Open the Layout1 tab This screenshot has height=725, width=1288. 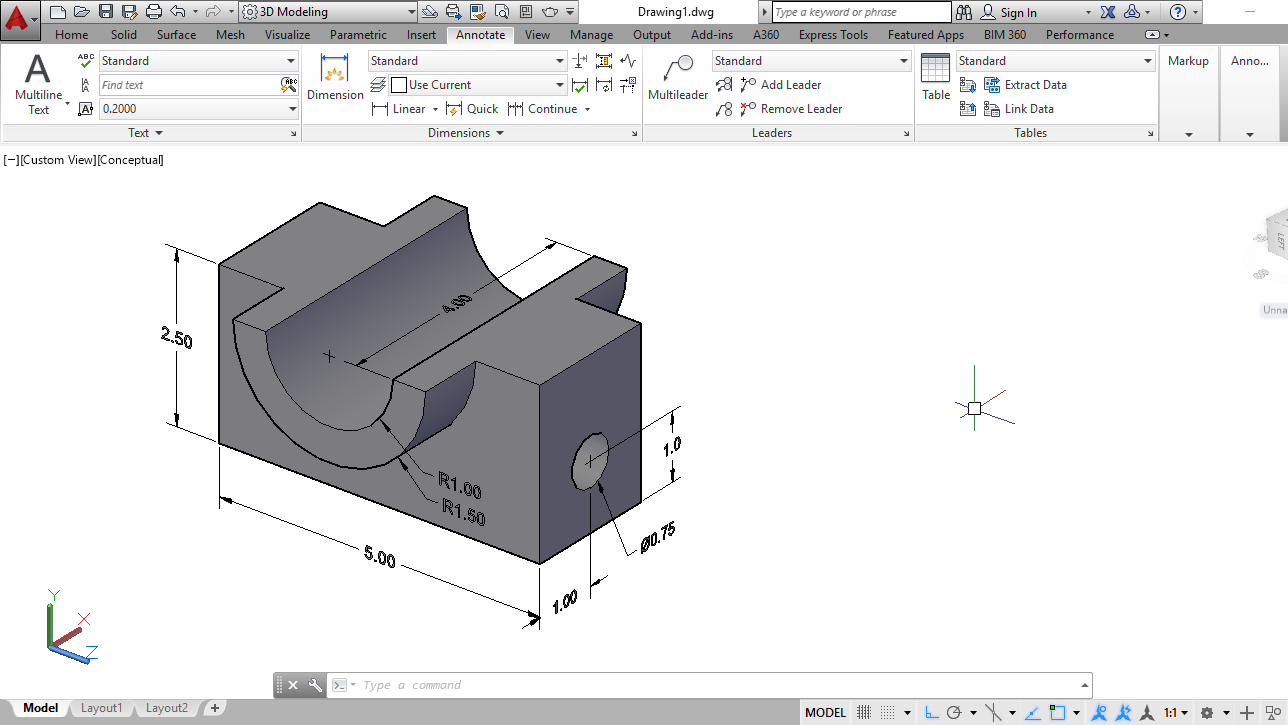(x=101, y=708)
